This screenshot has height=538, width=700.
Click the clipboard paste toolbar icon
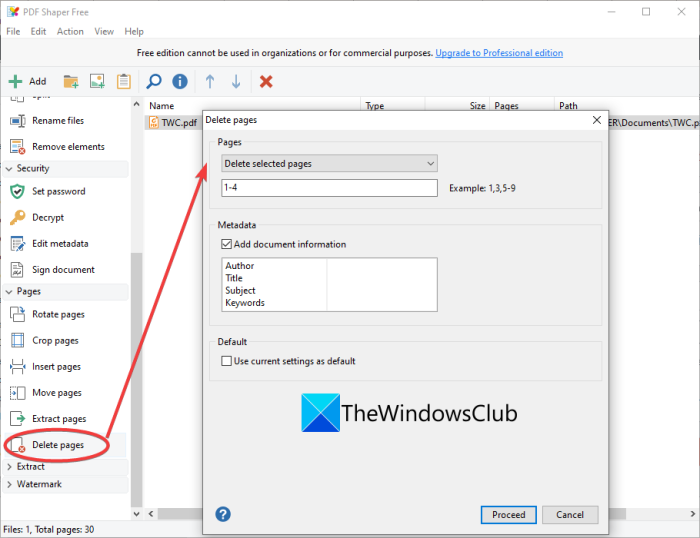(x=124, y=81)
